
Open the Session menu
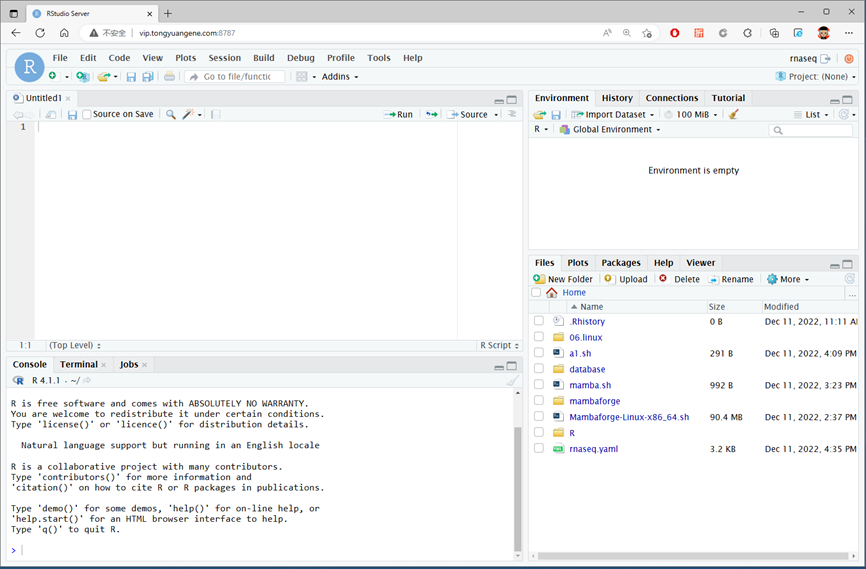click(224, 58)
